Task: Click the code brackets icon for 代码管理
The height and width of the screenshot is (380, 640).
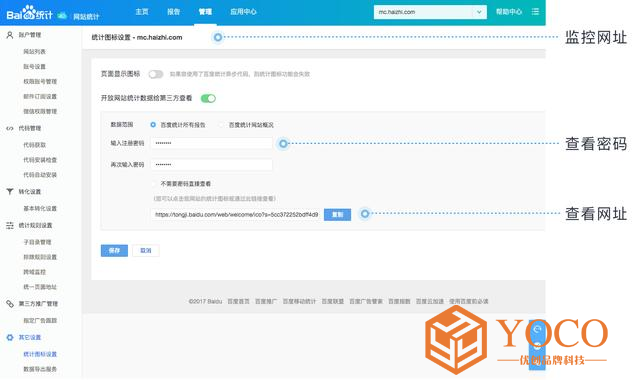Action: [x=10, y=129]
